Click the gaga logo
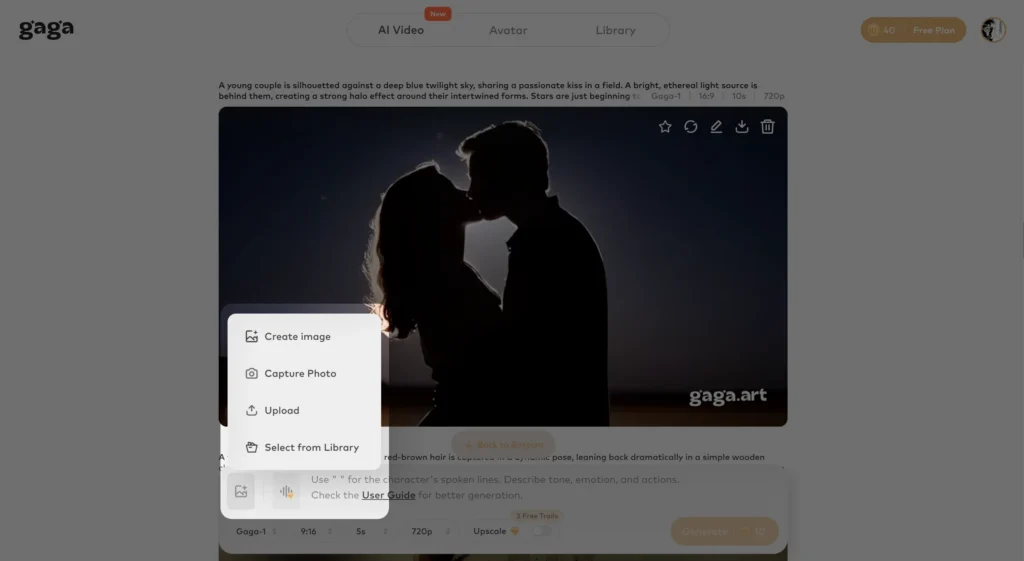The height and width of the screenshot is (561, 1024). click(x=46, y=29)
